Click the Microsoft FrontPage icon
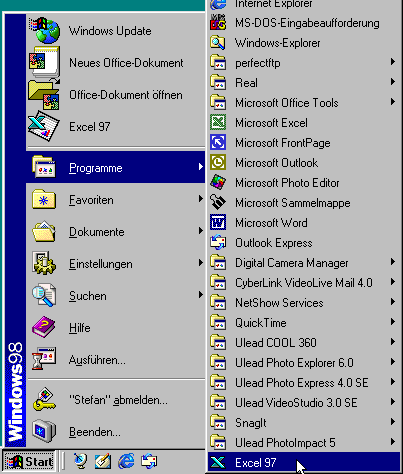This screenshot has height=474, width=403. point(218,142)
